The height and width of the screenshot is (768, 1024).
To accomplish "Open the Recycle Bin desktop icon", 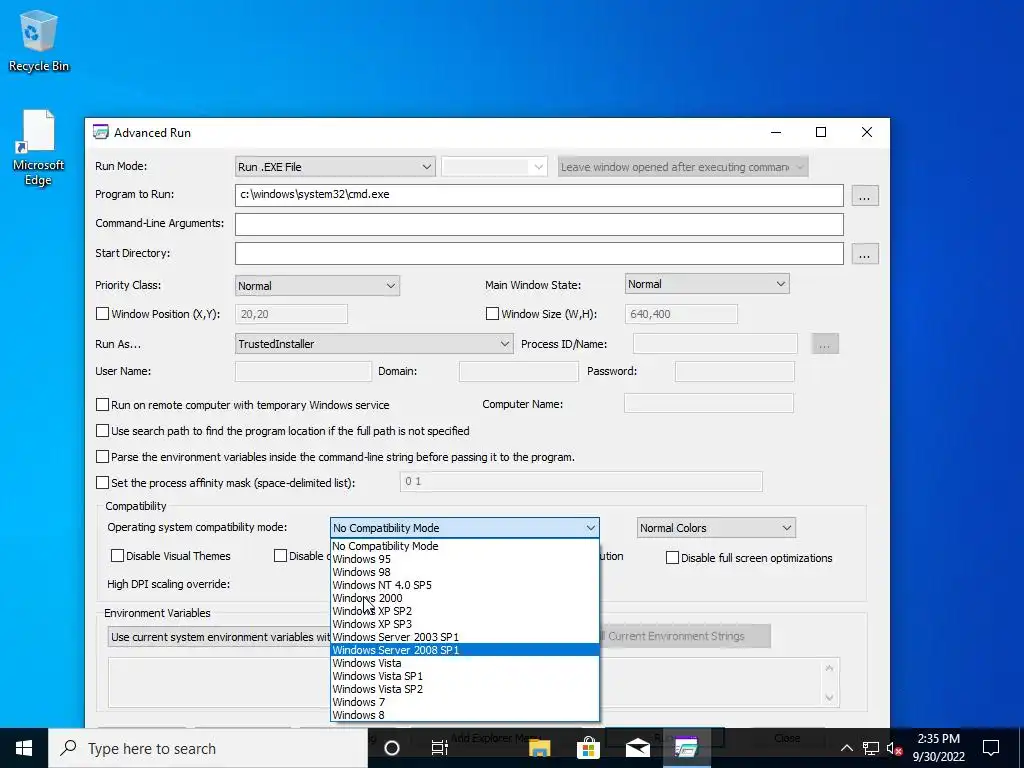I will (39, 40).
